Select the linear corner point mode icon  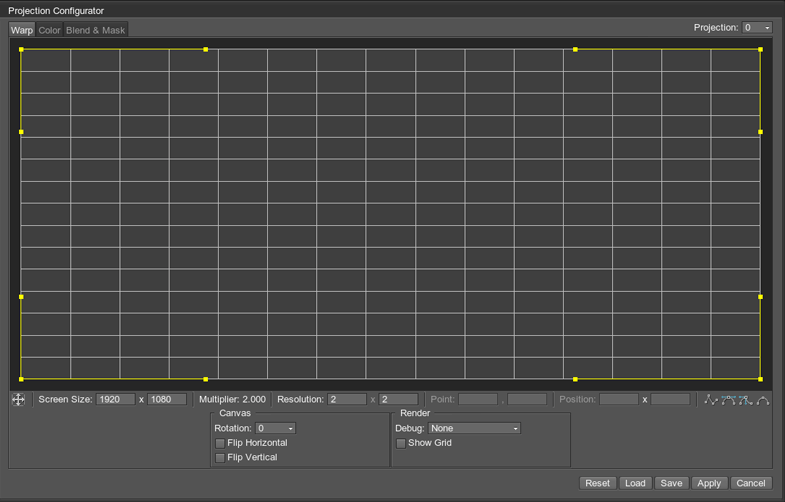click(x=711, y=400)
